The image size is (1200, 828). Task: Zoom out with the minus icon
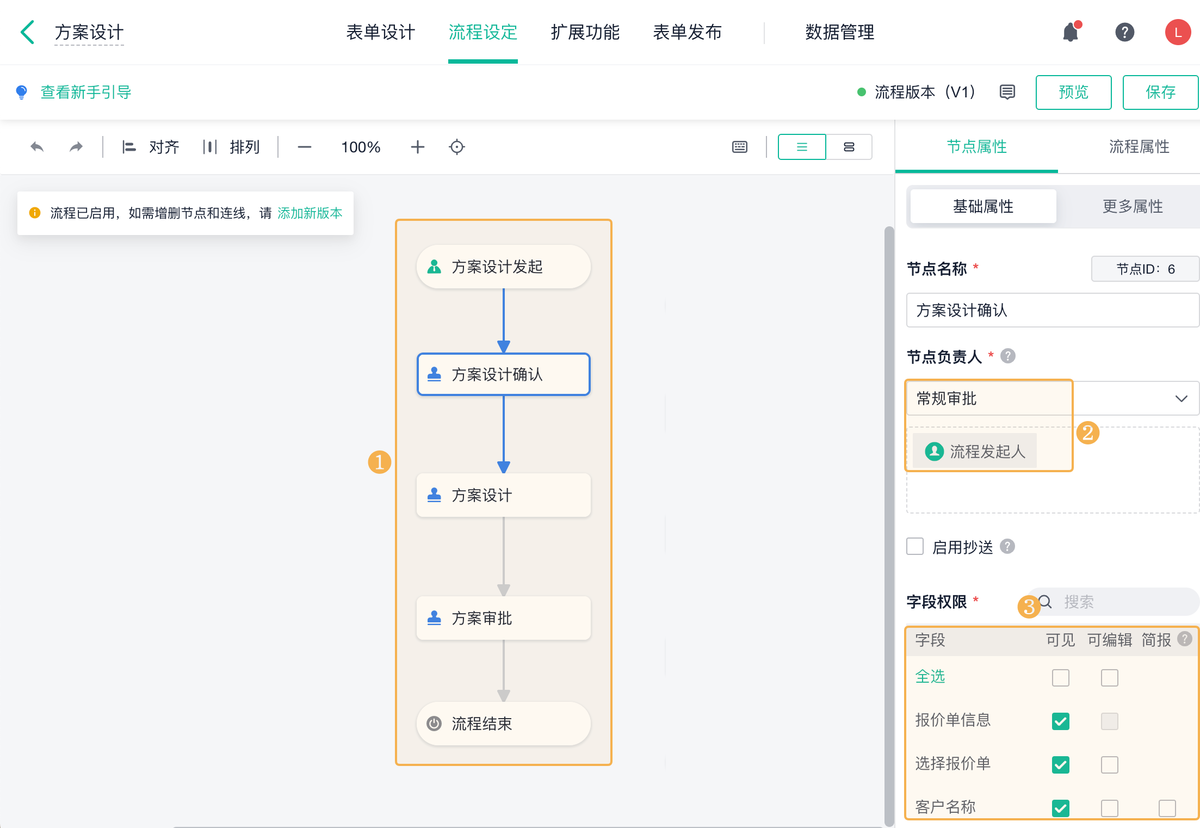click(305, 147)
